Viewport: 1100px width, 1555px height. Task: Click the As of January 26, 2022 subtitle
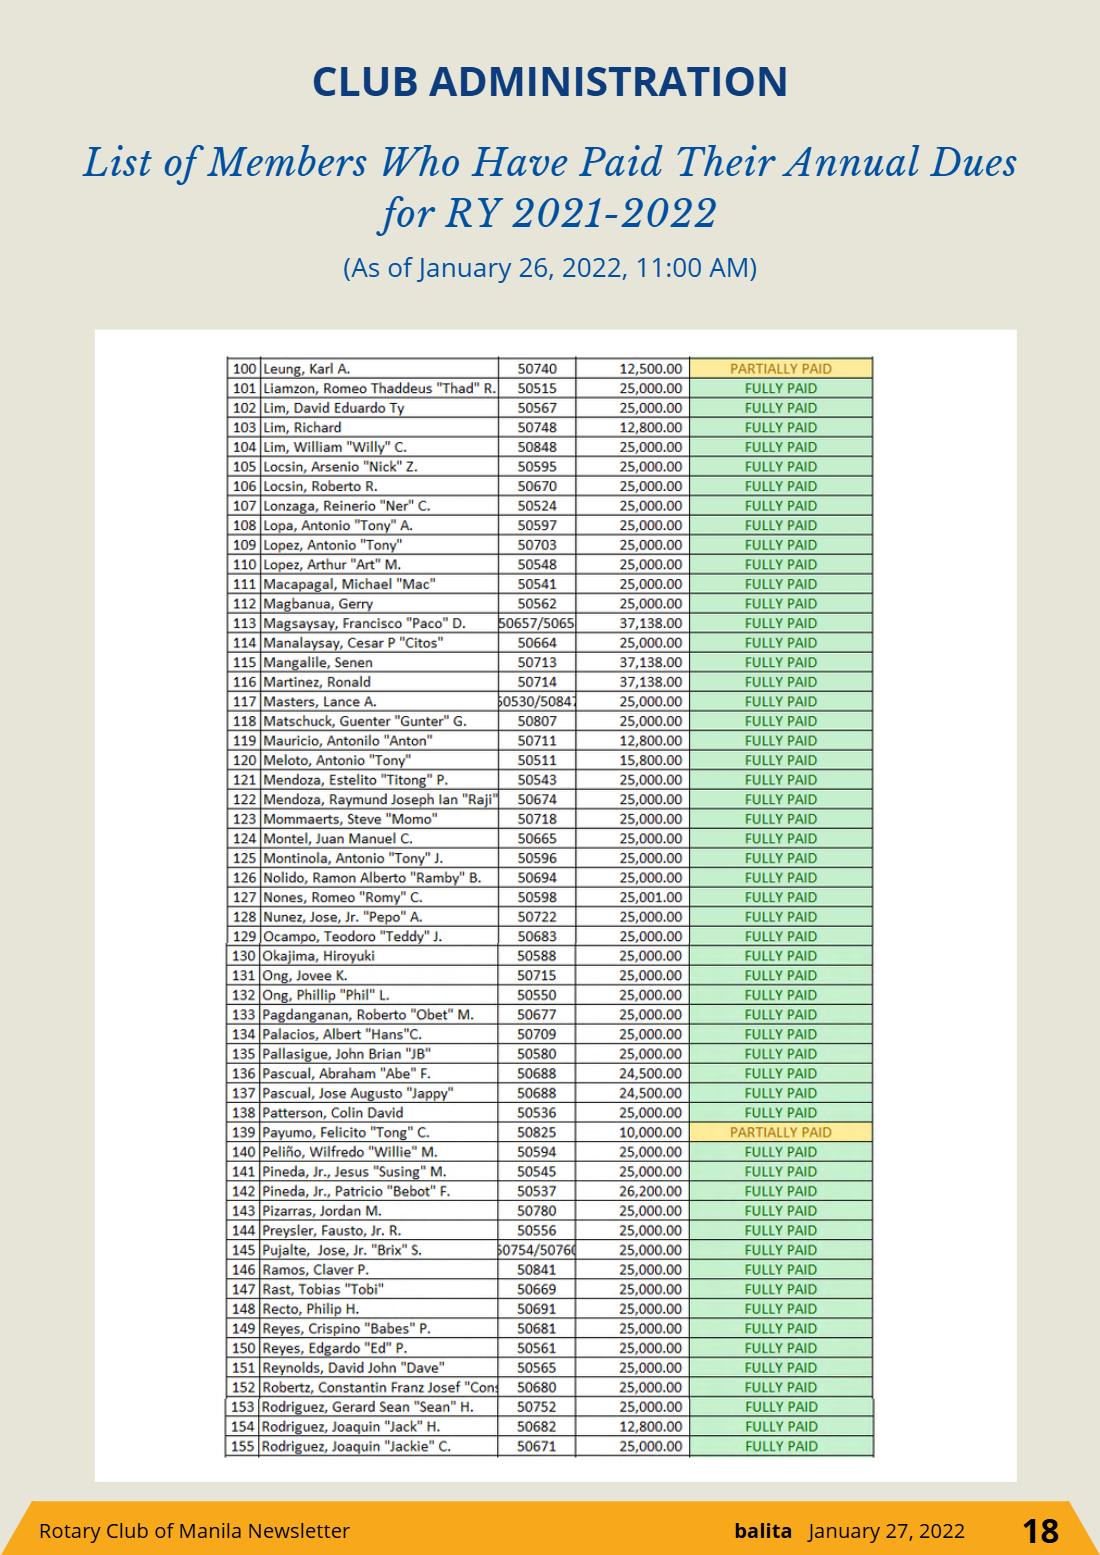tap(550, 268)
